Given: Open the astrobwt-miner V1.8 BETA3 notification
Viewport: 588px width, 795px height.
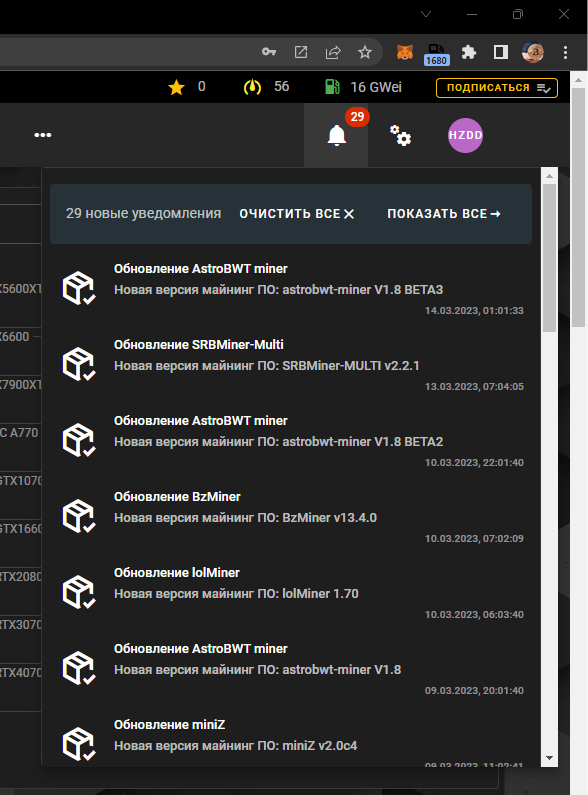Looking at the screenshot, I should 292,289.
